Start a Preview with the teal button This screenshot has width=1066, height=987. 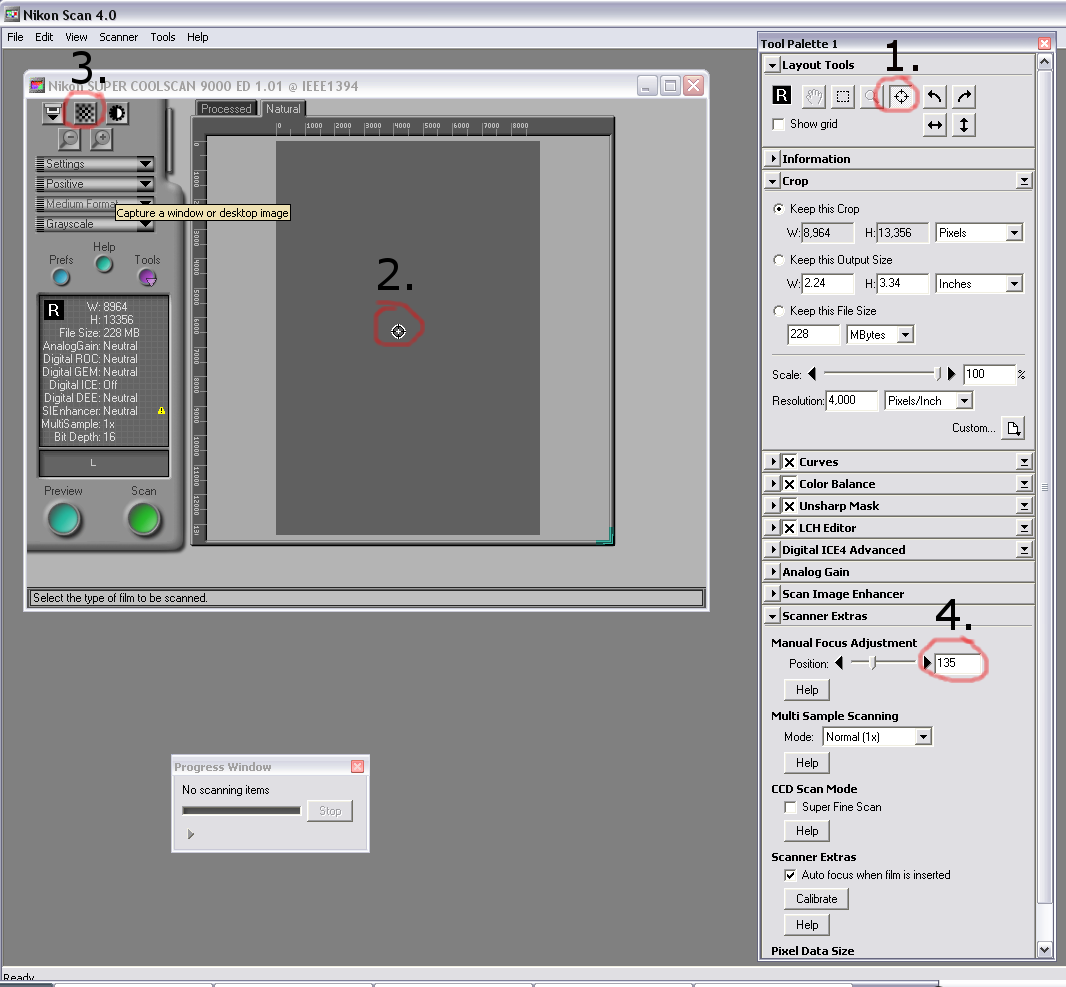65,519
